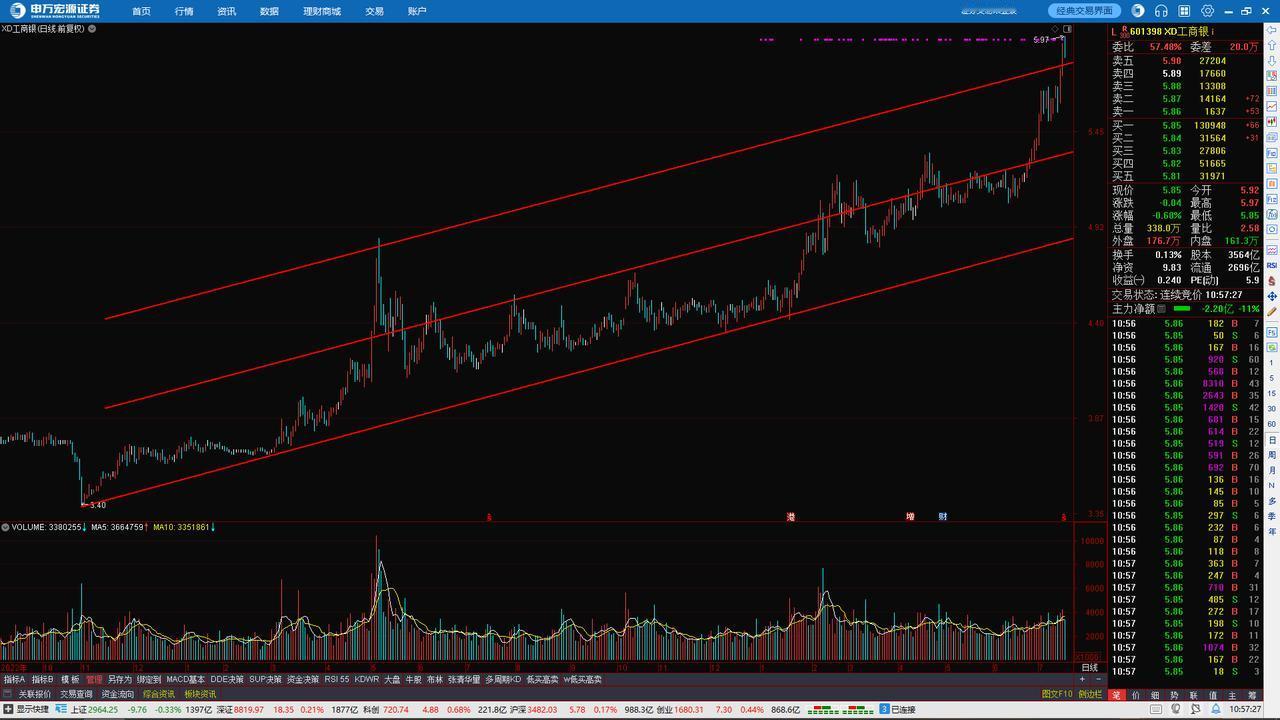Screen dimensions: 1280x720
Task: Click the 侧边栏 button
Action: pos(1090,693)
